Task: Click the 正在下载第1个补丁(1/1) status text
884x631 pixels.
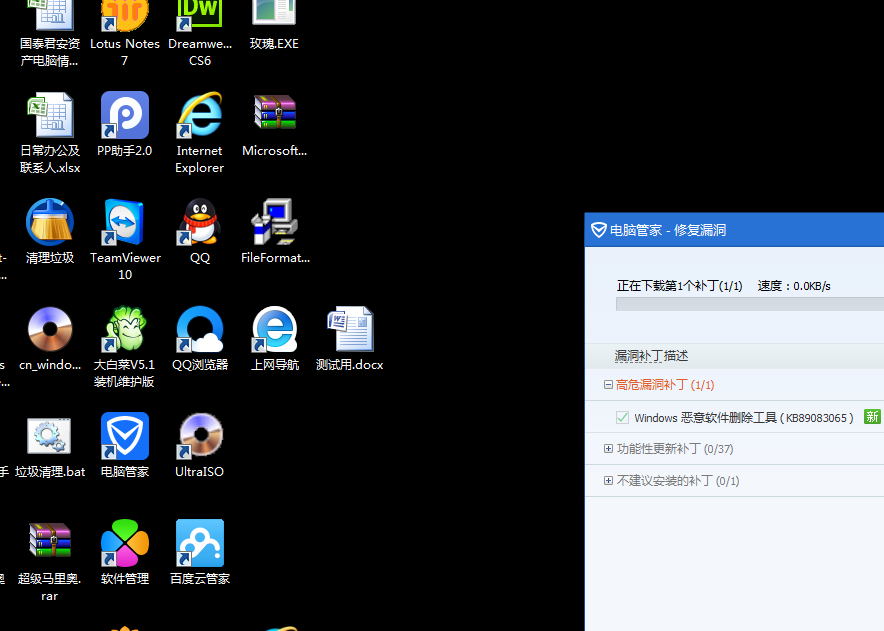Action: point(679,286)
